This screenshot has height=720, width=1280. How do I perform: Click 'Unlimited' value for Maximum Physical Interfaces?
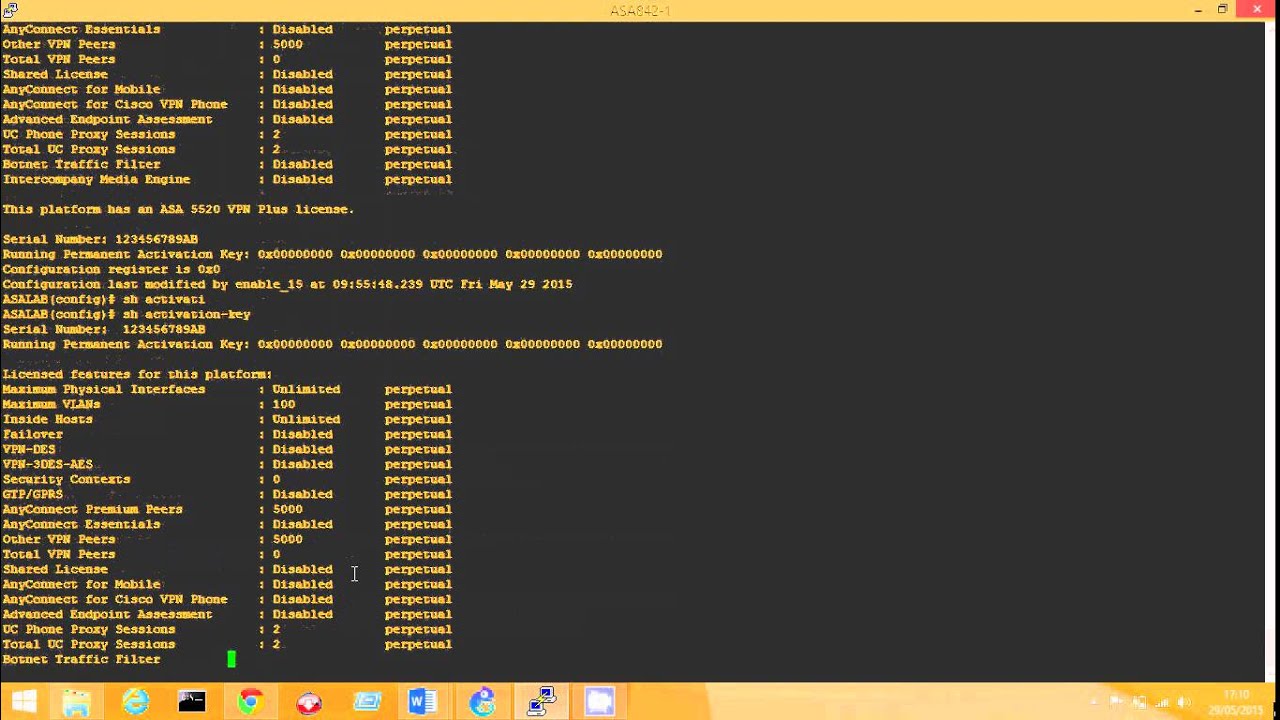[306, 389]
